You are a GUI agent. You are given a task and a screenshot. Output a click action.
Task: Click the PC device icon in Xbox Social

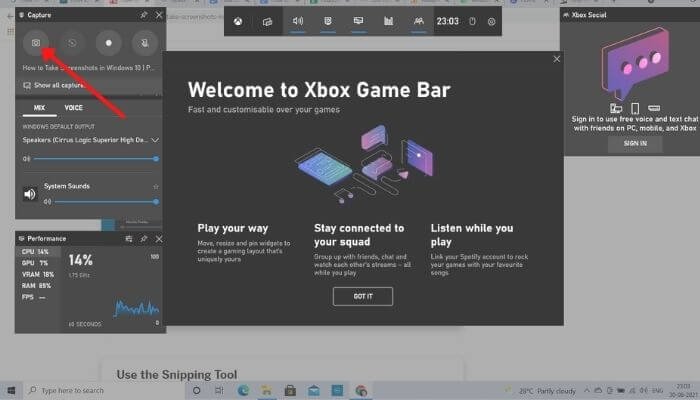coord(616,108)
